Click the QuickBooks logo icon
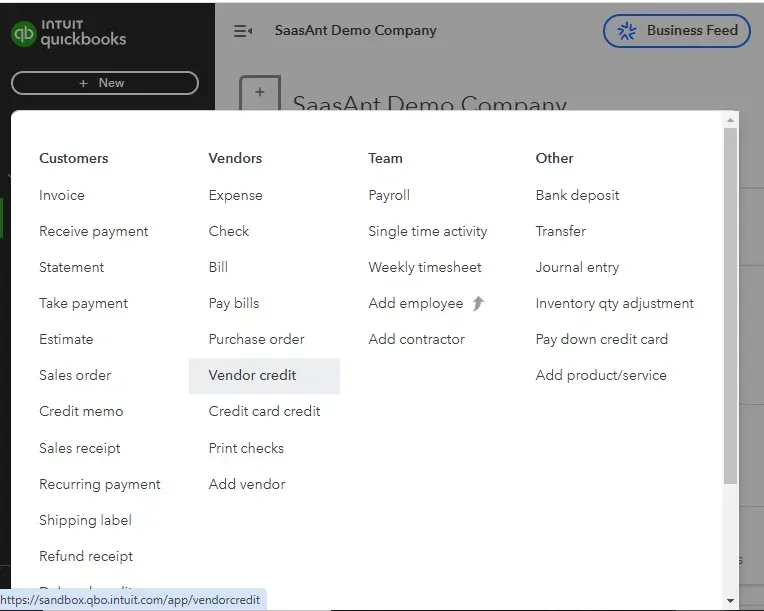 (x=23, y=33)
